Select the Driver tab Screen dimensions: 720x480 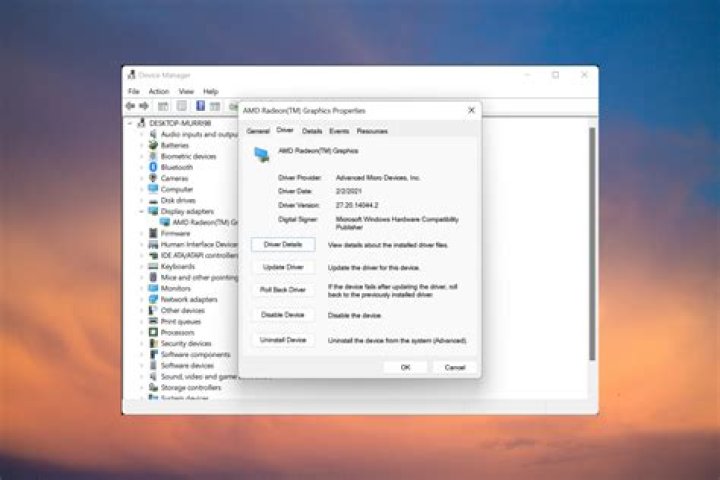(x=285, y=130)
